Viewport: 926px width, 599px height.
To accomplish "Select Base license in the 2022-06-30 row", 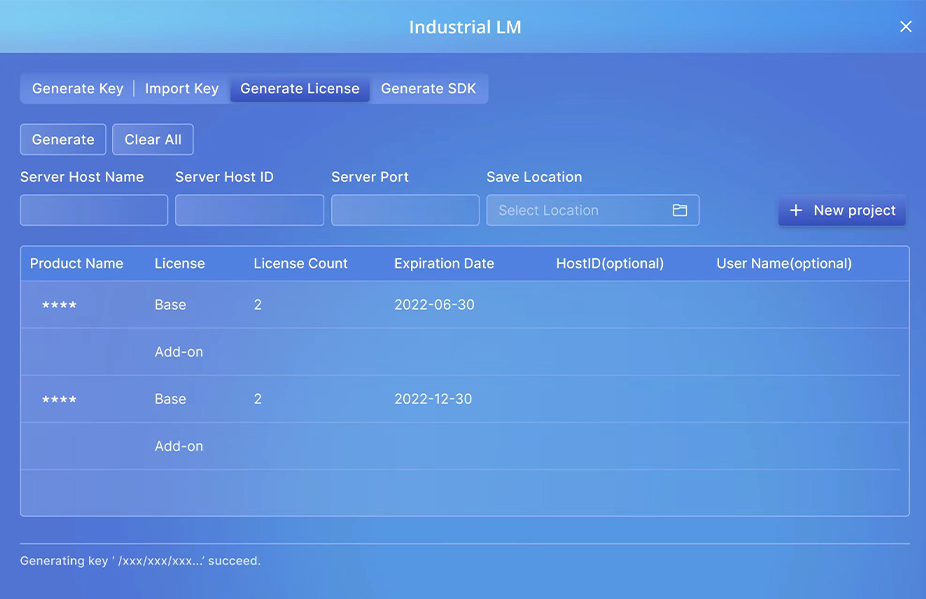I will click(x=171, y=305).
